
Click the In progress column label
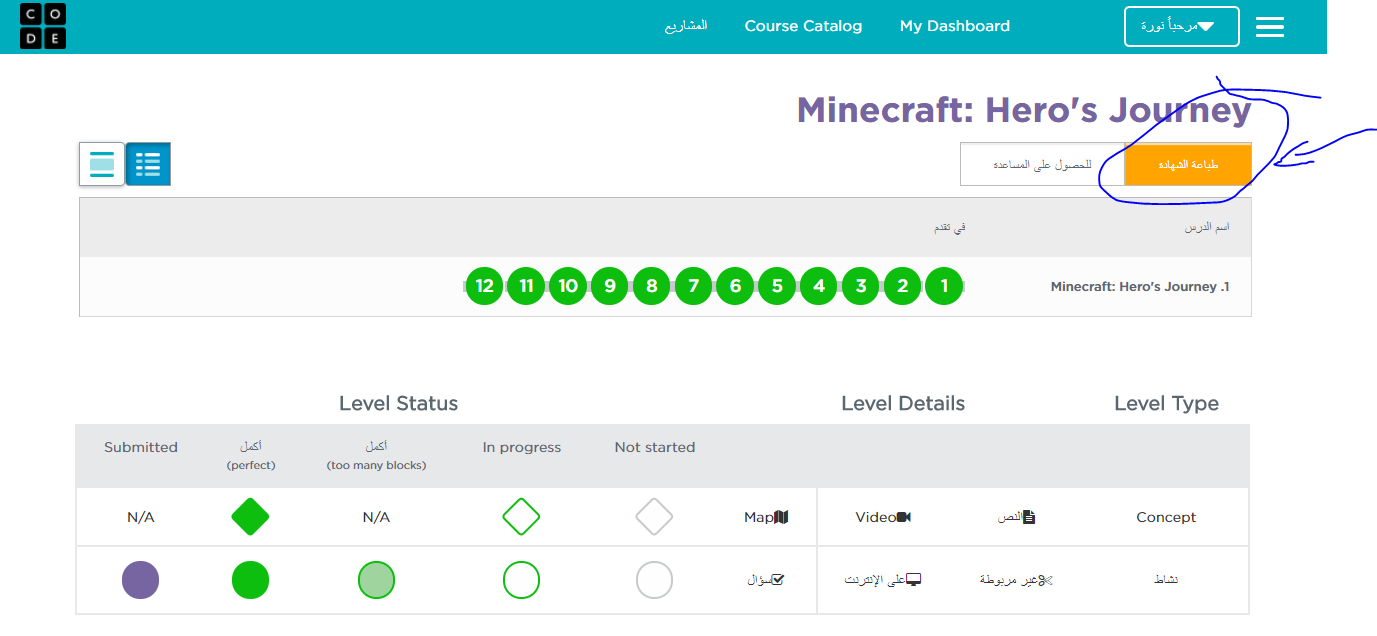tap(522, 447)
